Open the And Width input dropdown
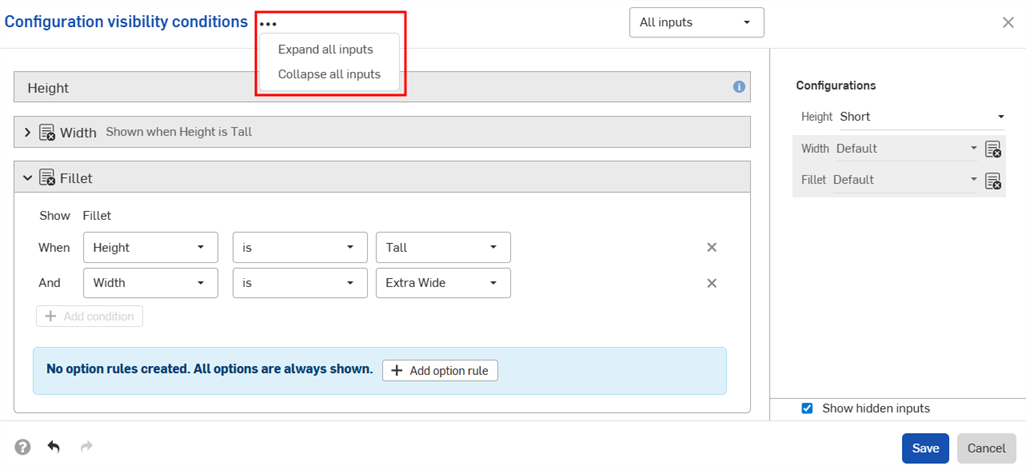 [150, 283]
